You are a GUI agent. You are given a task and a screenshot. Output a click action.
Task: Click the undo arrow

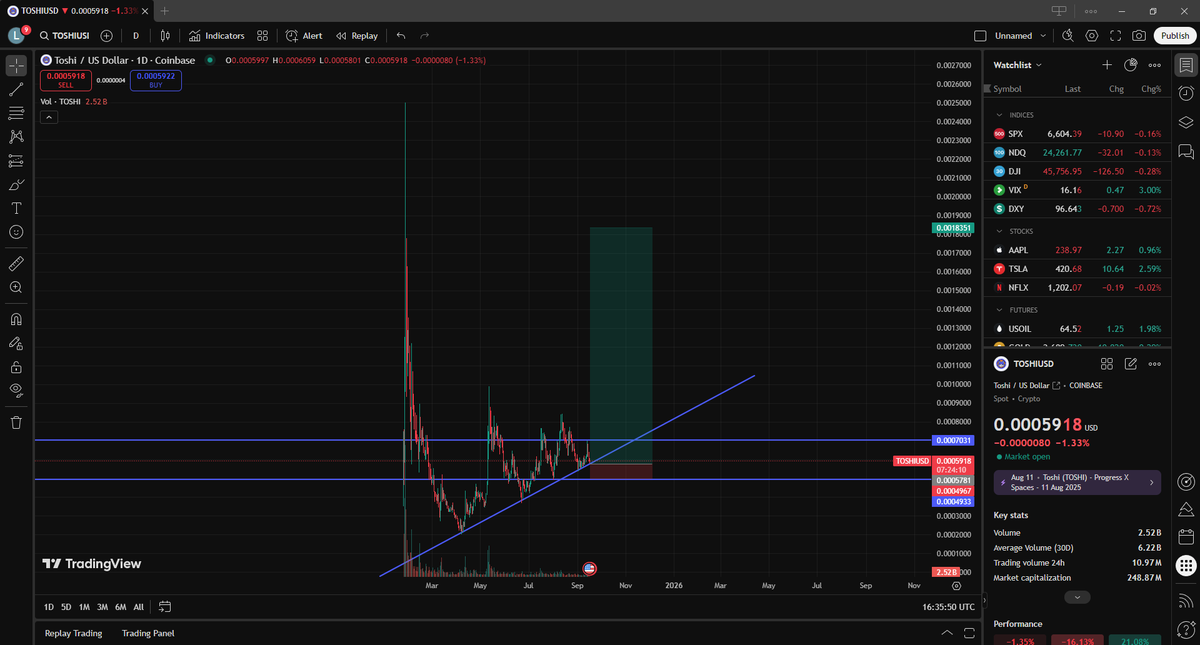(x=401, y=35)
